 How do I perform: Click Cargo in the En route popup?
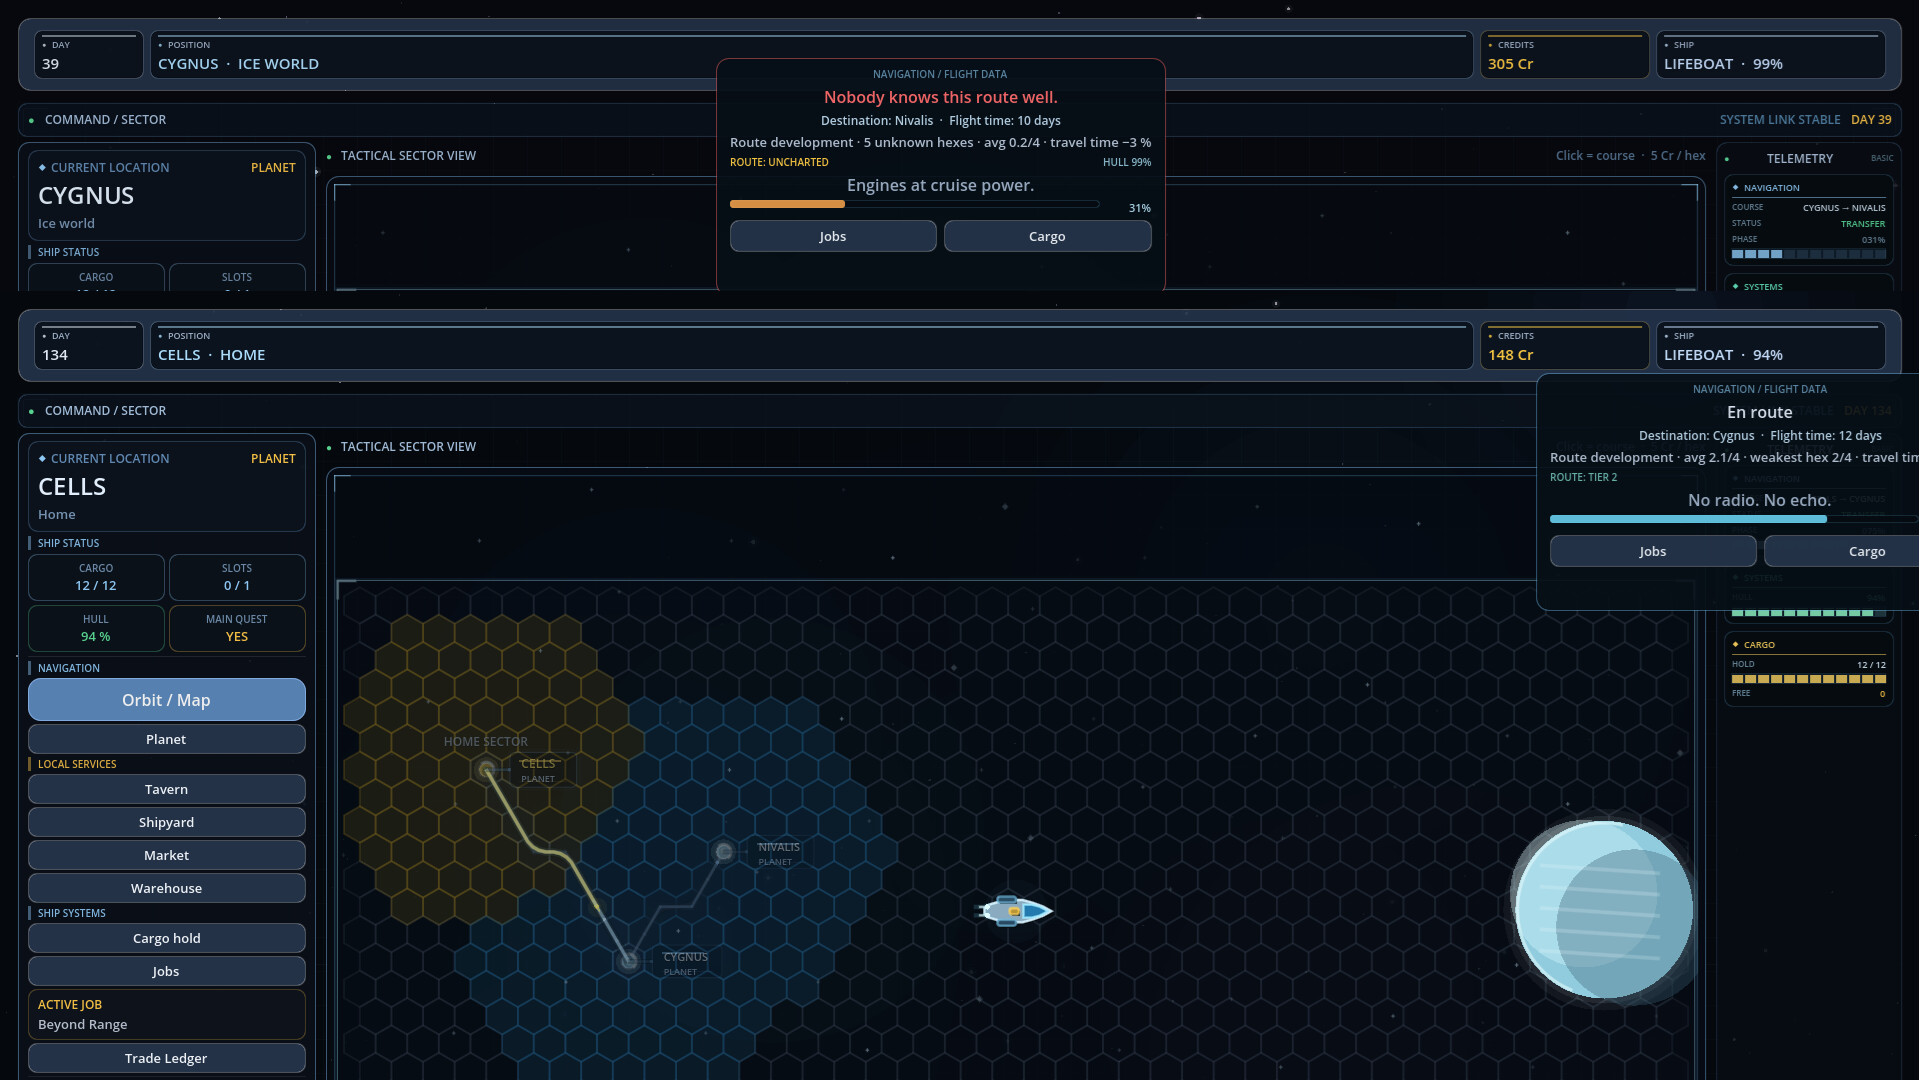1842,551
